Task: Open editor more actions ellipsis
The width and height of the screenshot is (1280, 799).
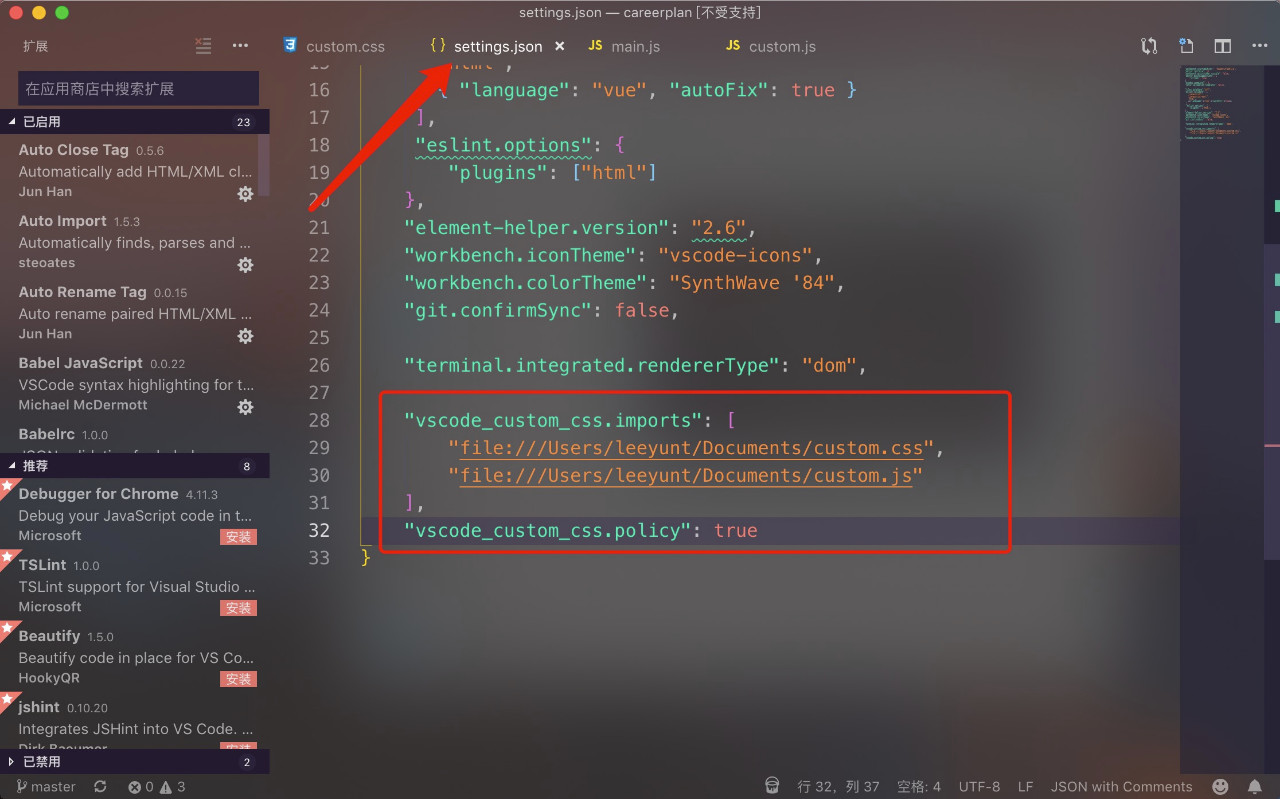Action: [x=1259, y=46]
